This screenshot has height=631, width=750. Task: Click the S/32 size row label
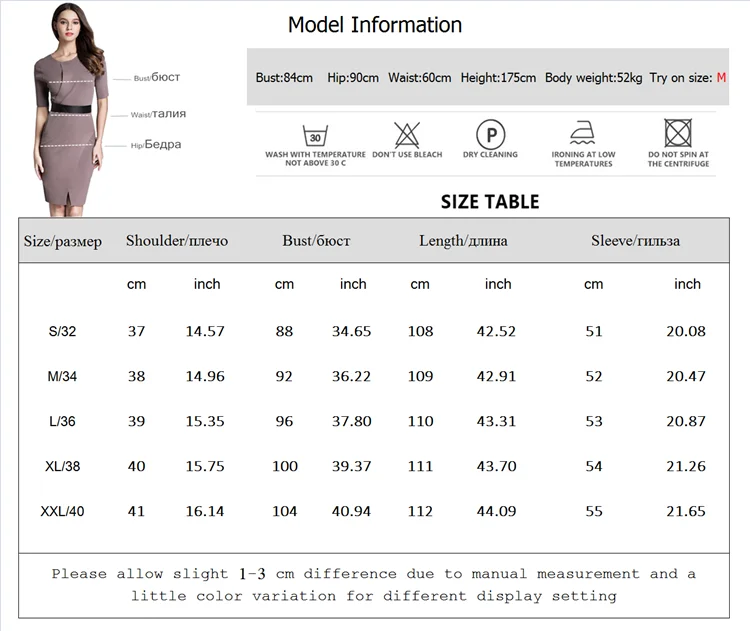point(62,331)
